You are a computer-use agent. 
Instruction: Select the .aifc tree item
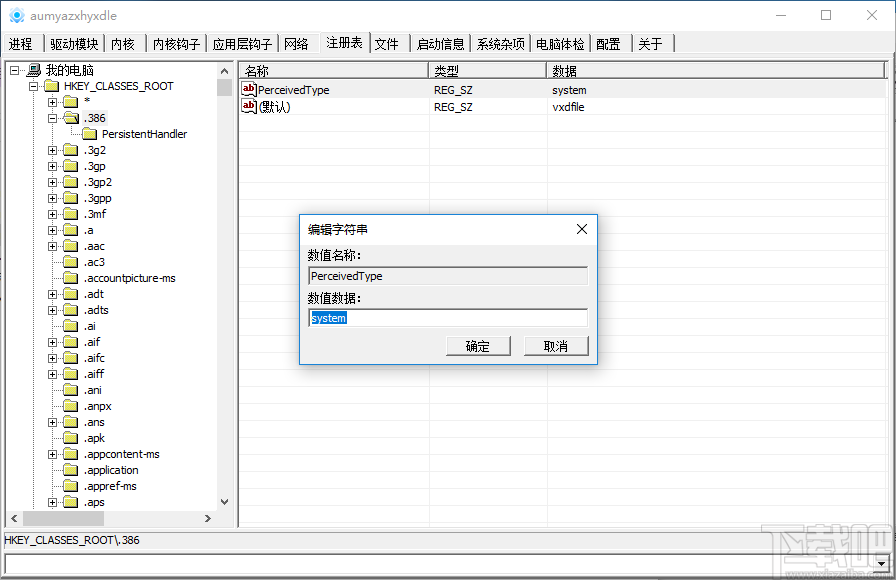click(94, 358)
